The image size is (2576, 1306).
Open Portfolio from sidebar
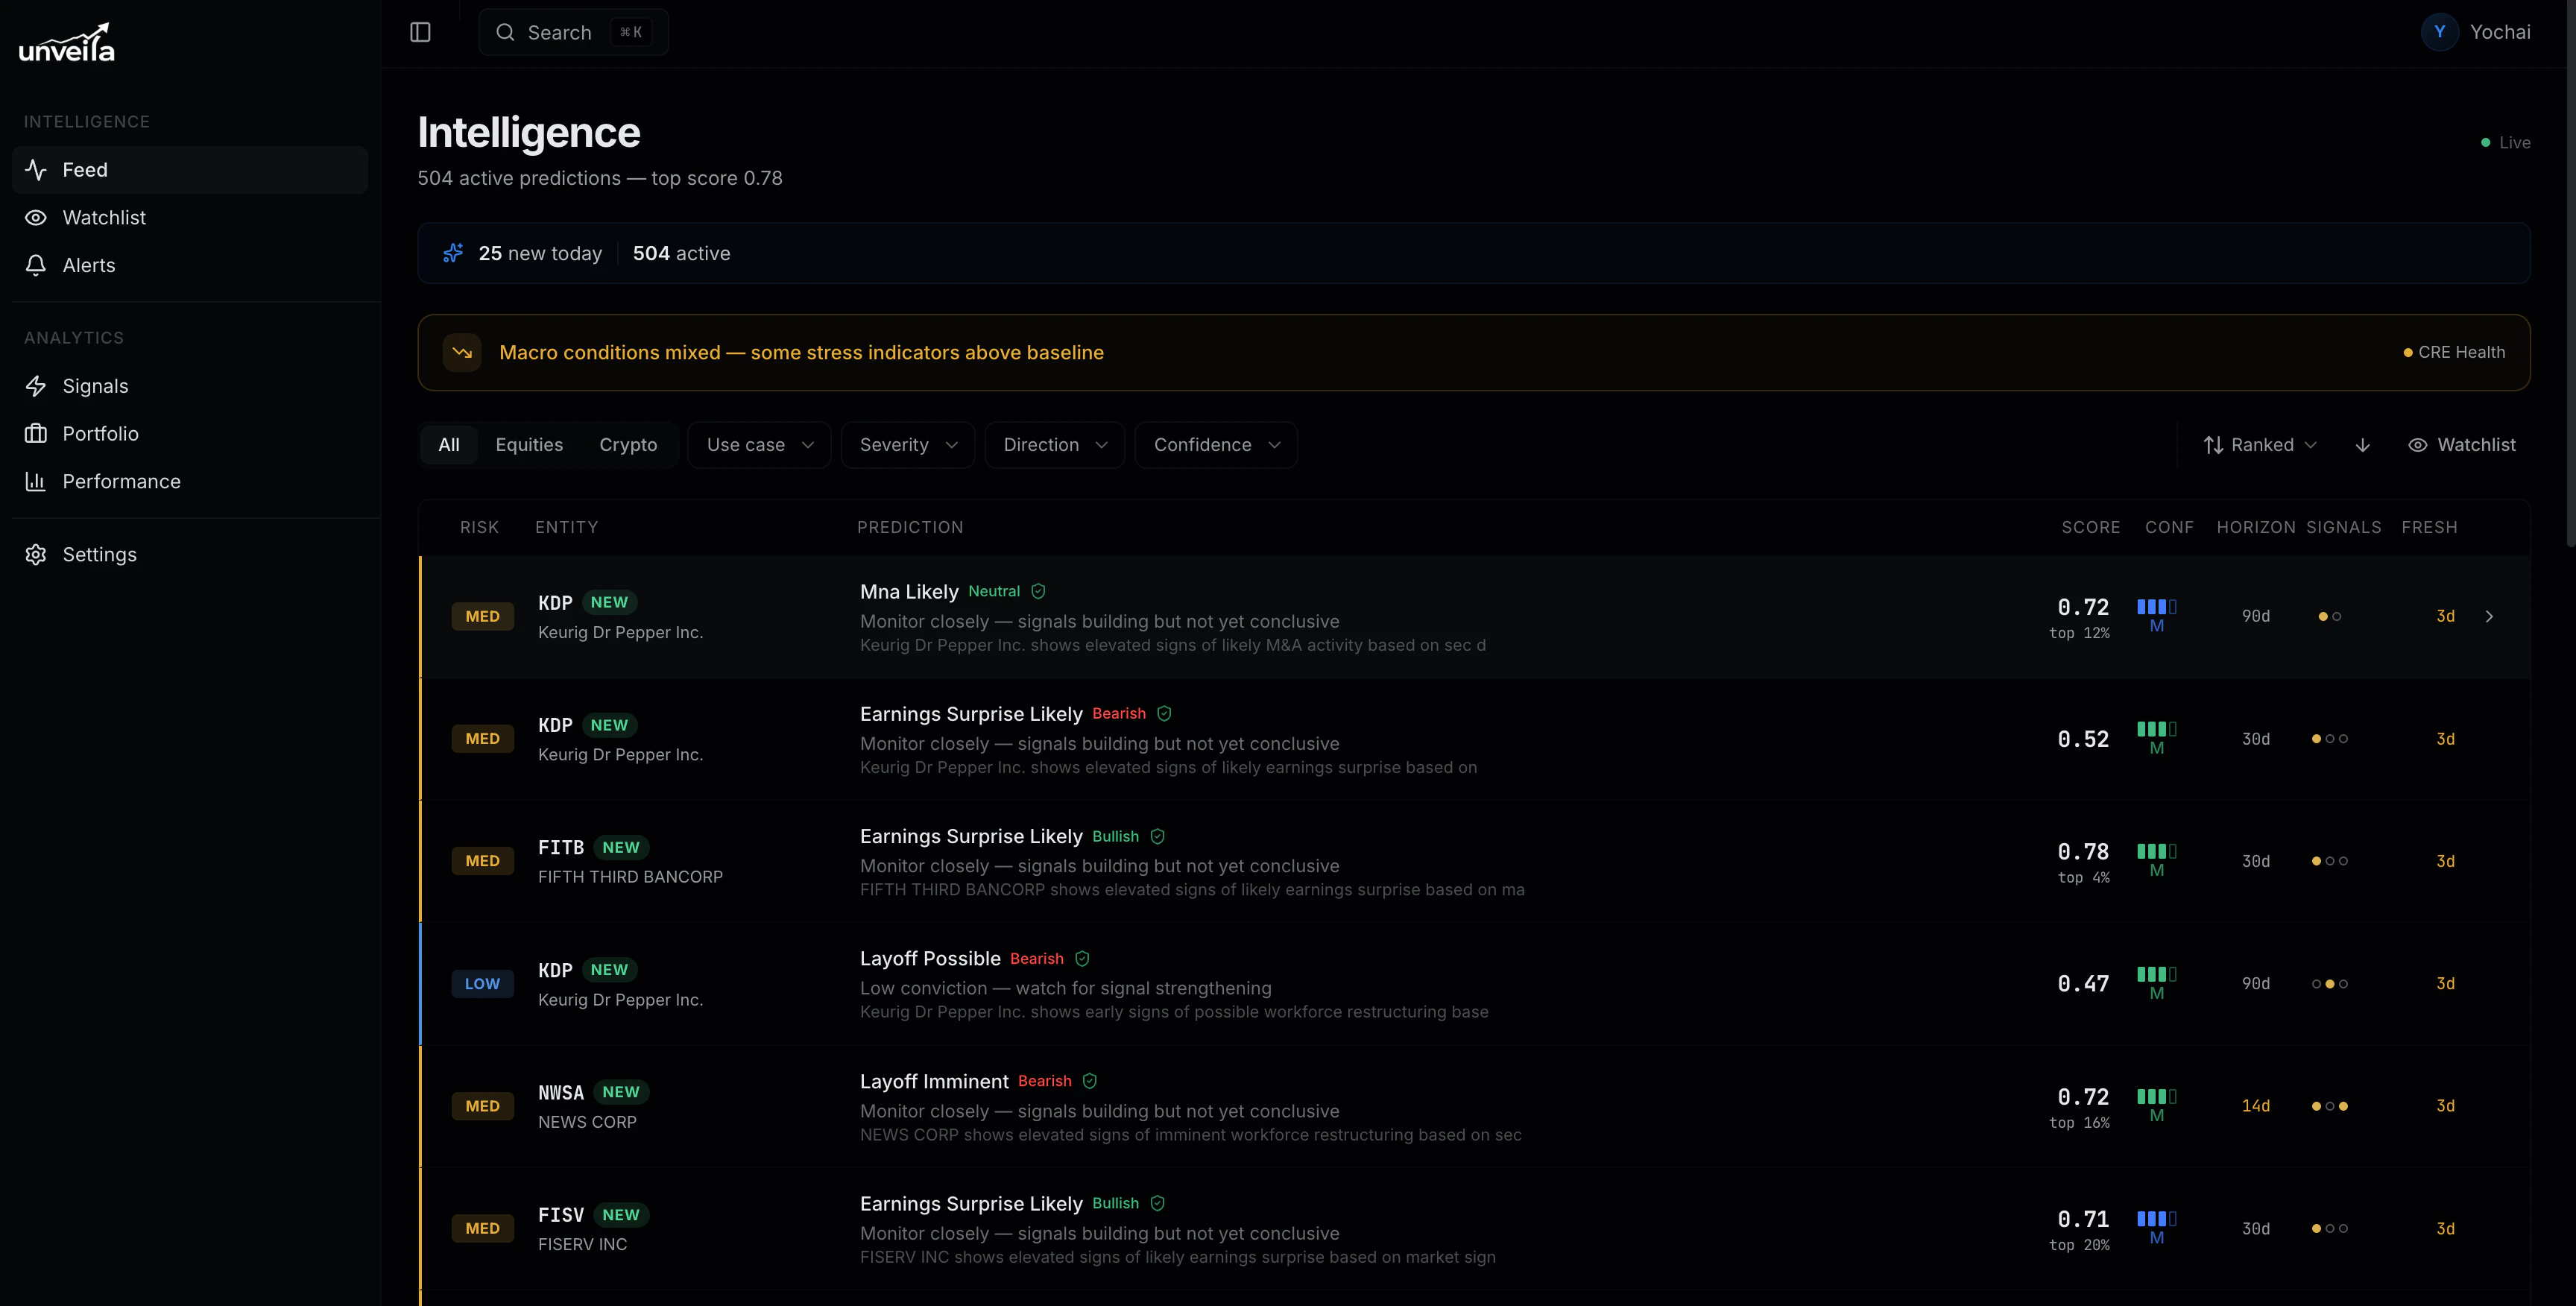100,434
